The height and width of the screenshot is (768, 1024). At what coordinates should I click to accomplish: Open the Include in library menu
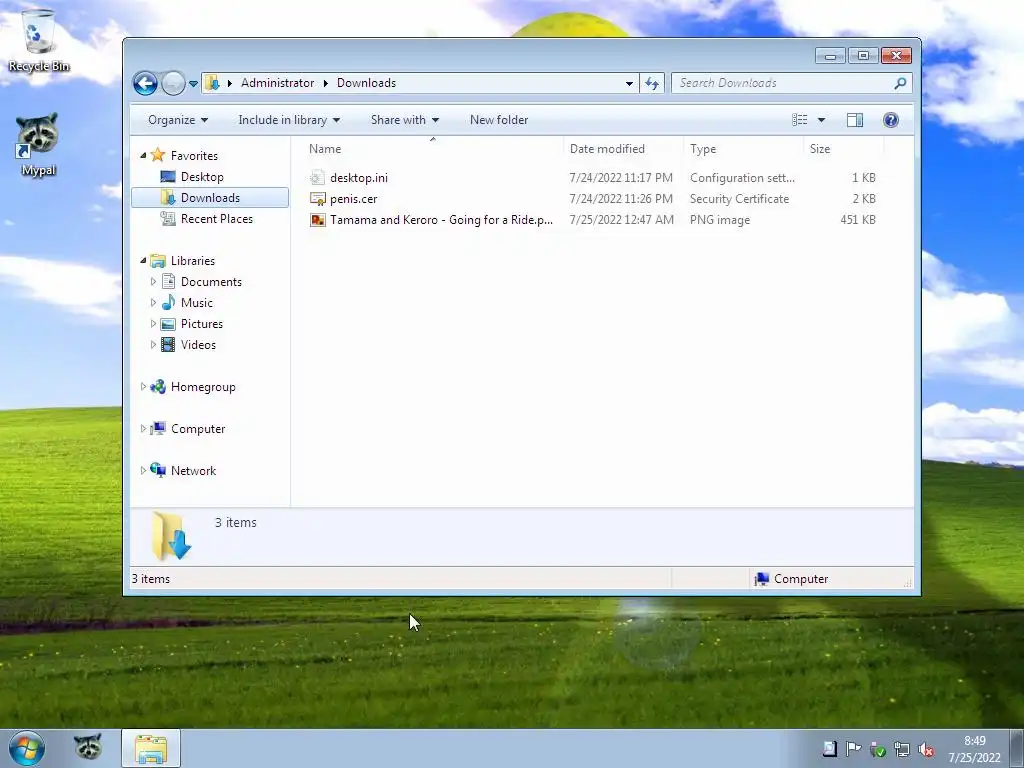tap(289, 120)
